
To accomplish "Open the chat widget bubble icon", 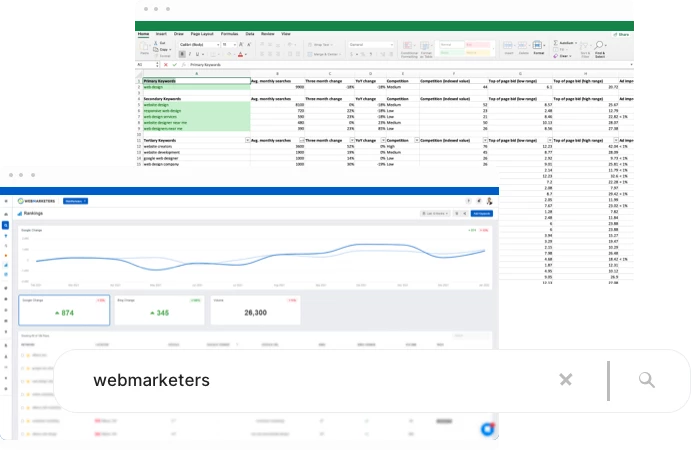I will point(486,428).
